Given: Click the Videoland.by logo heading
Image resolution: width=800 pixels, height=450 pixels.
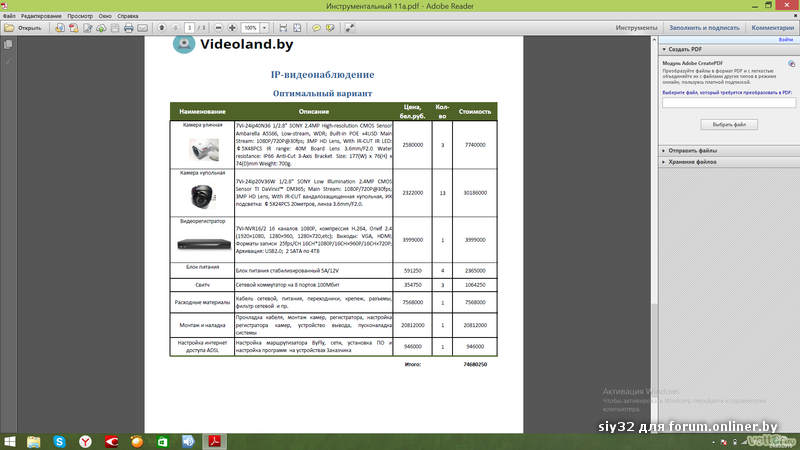Looking at the screenshot, I should (246, 44).
